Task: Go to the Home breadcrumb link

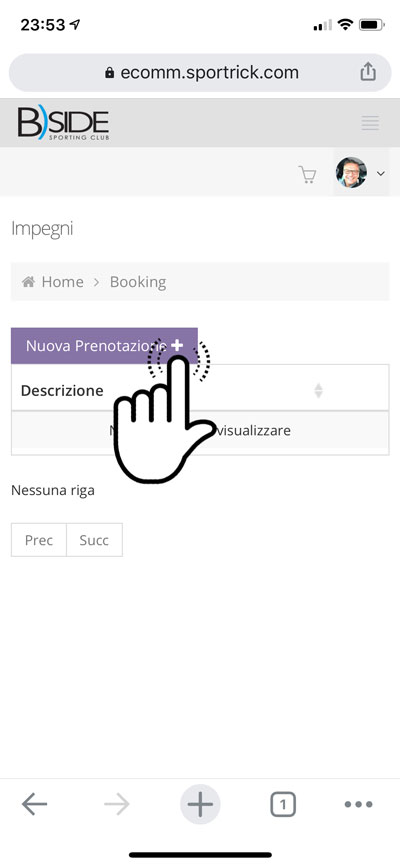Action: 62,282
